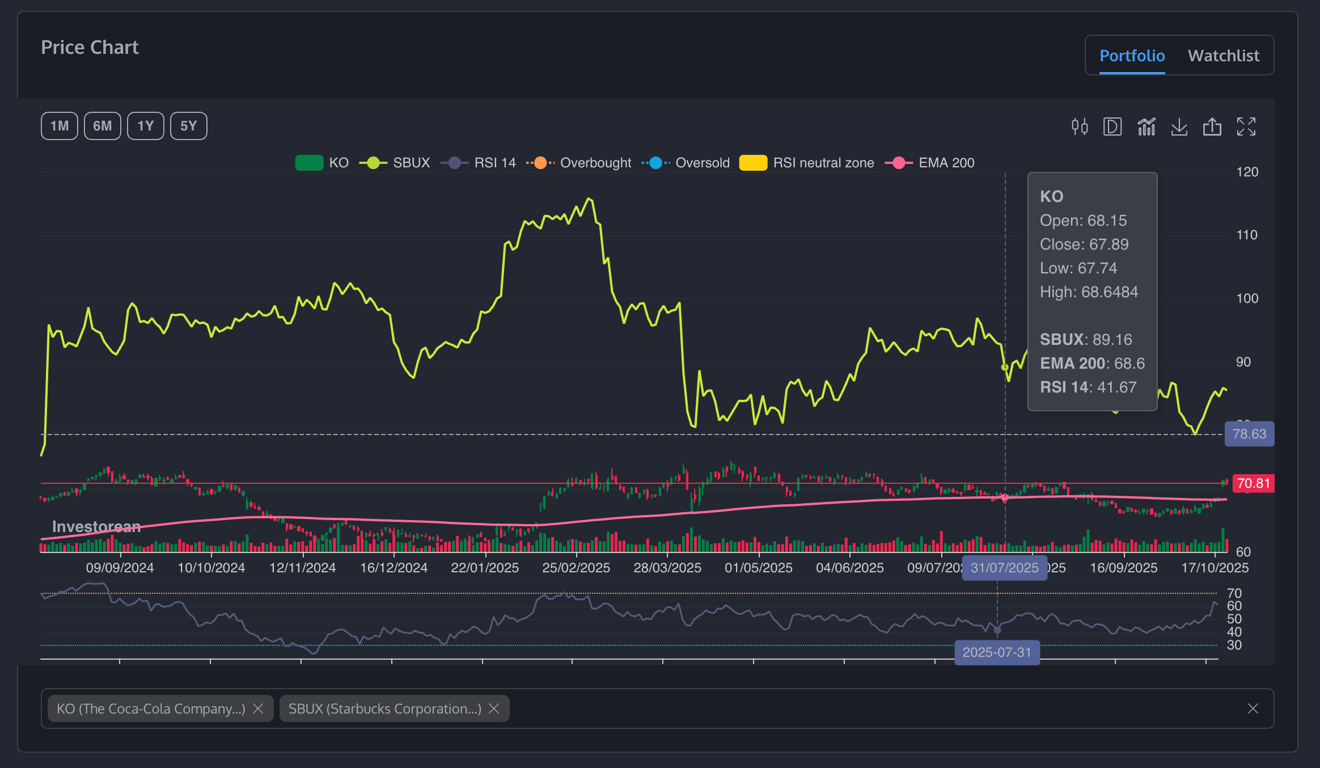Expand chart to fullscreen
This screenshot has height=768, width=1320.
point(1246,127)
